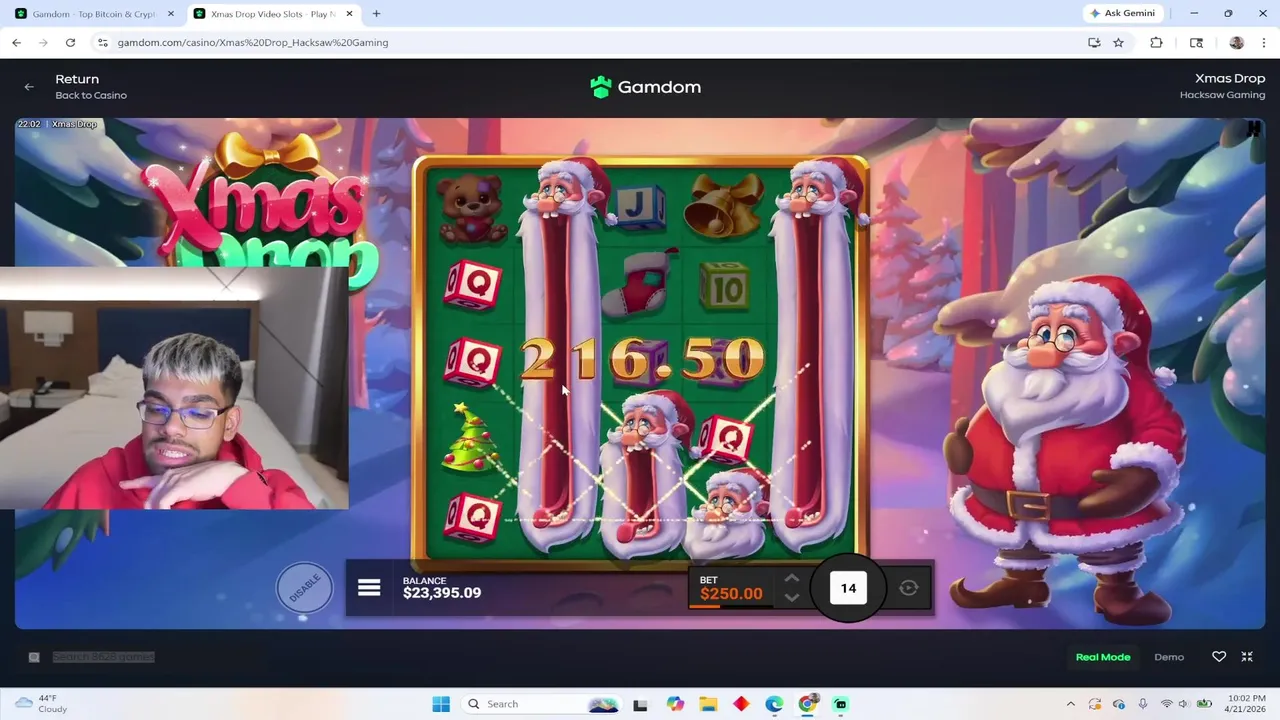The height and width of the screenshot is (720, 1280).
Task: Toggle fullscreen view of the game
Action: tap(1247, 657)
